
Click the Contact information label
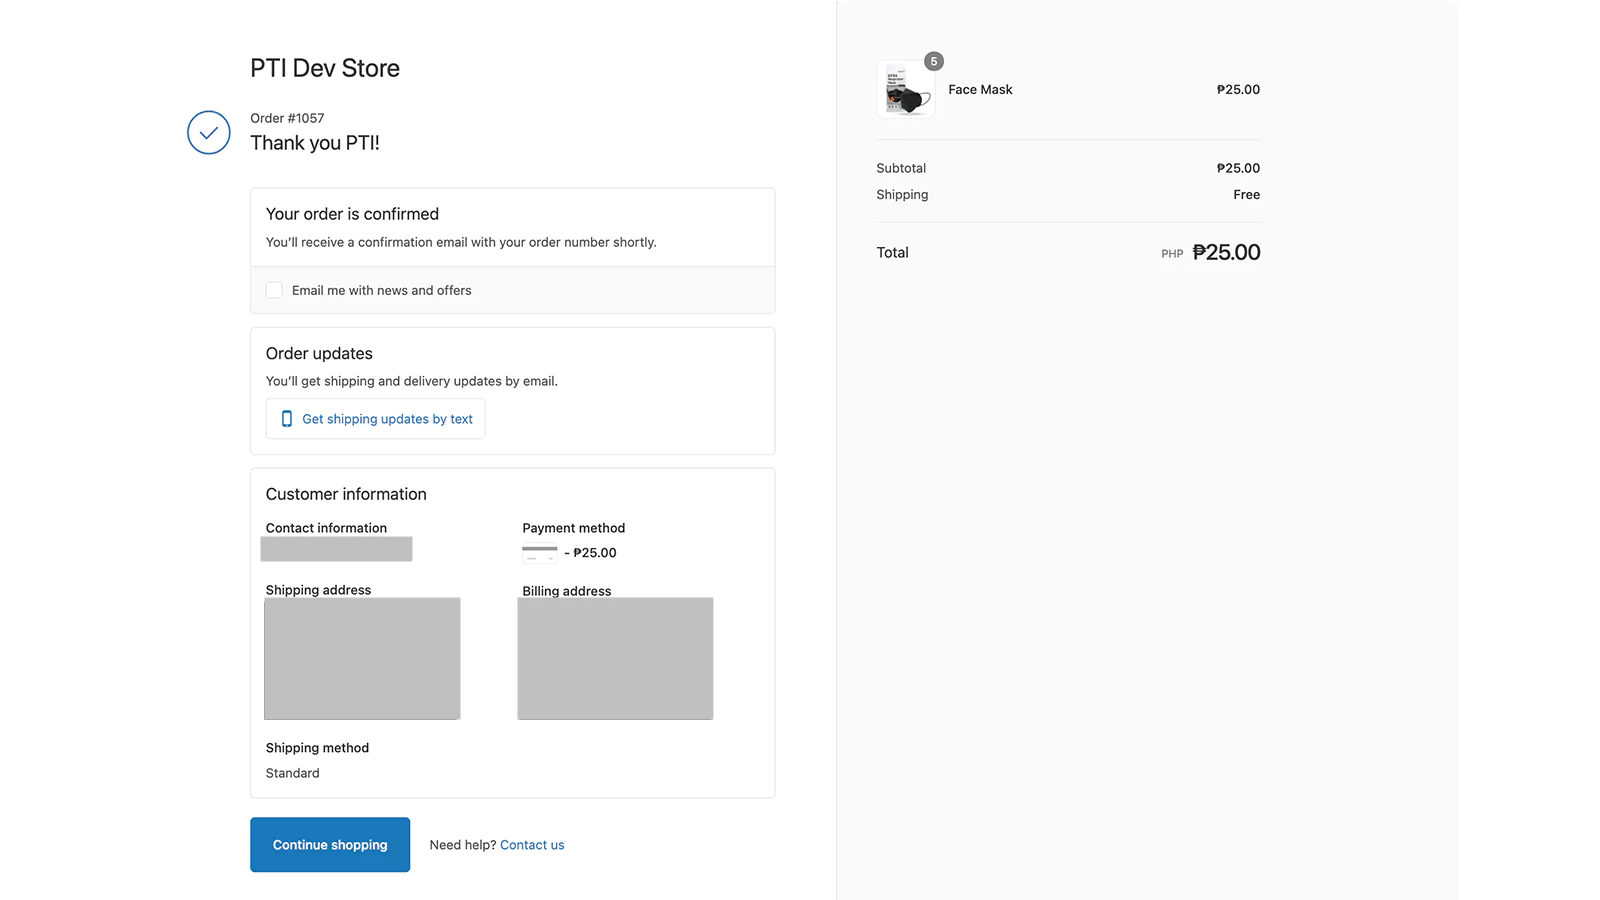(x=326, y=528)
